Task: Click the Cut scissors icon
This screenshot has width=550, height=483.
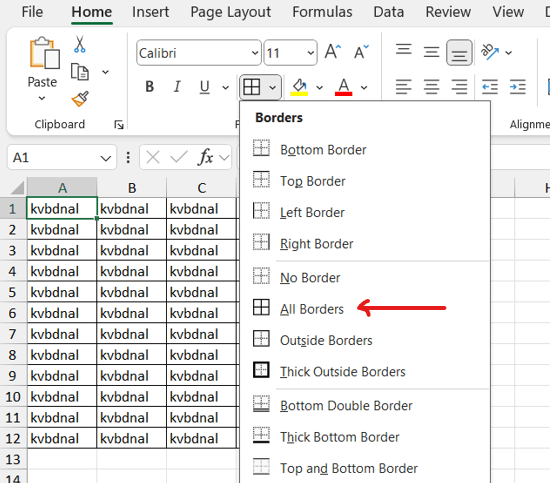Action: pos(80,44)
